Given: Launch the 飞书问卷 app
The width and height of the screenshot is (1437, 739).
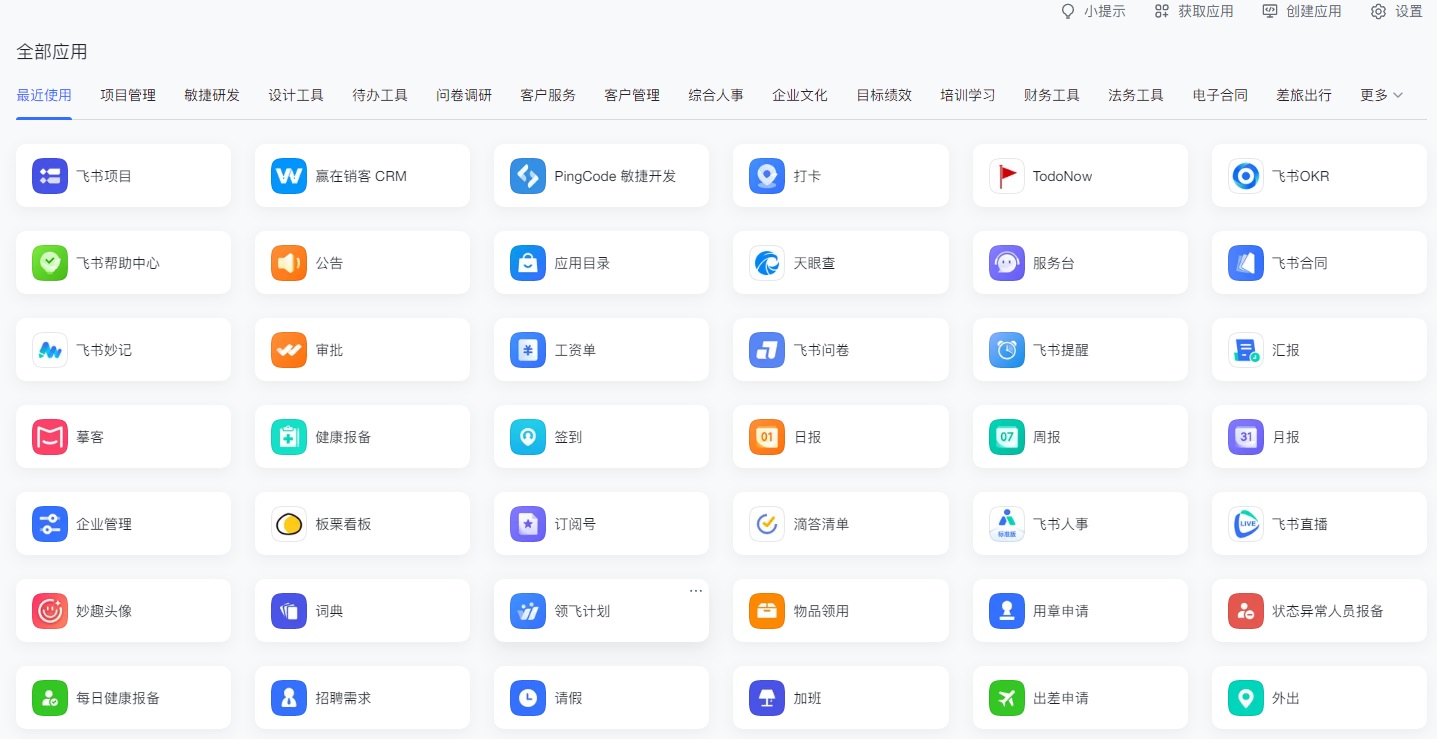Looking at the screenshot, I should click(840, 350).
